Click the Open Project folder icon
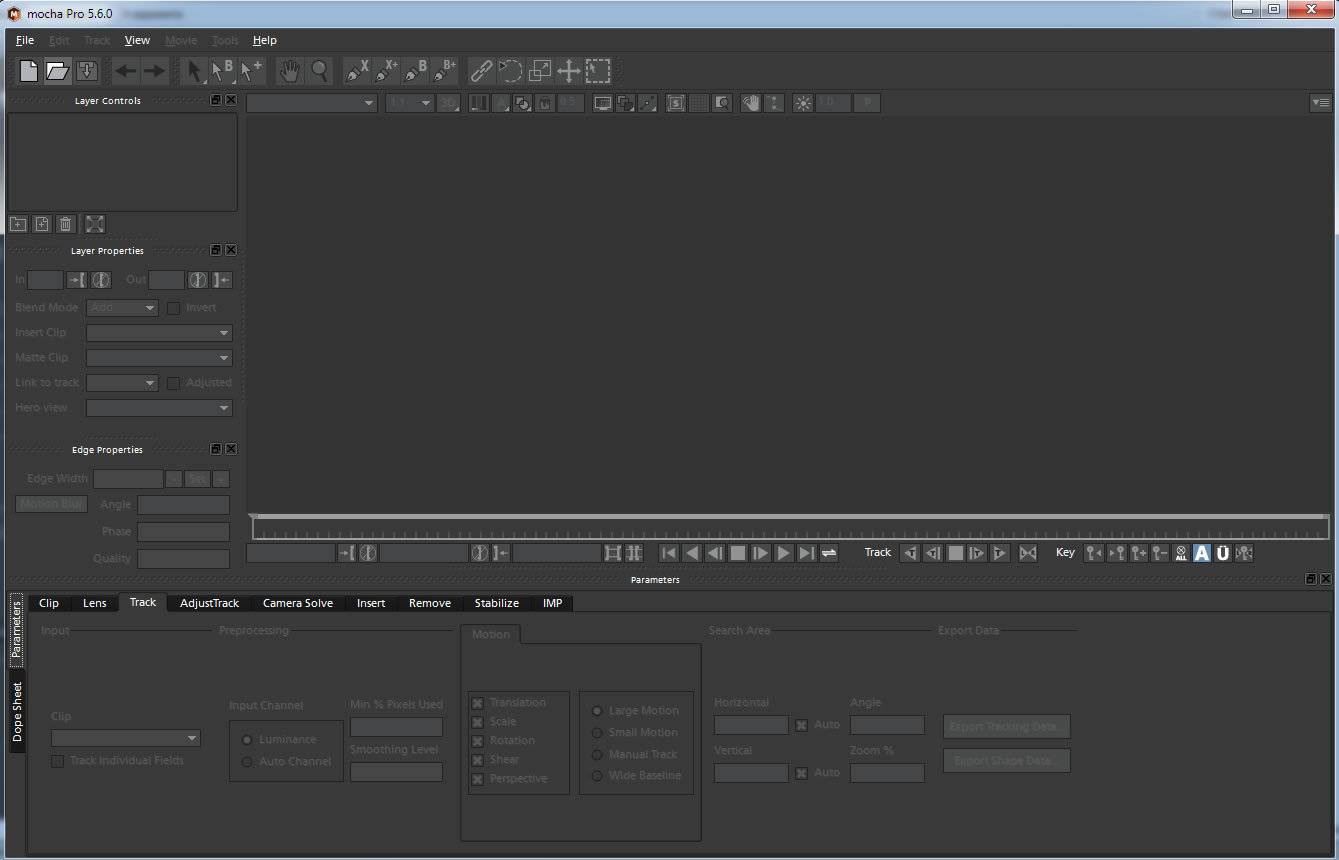 coord(58,71)
